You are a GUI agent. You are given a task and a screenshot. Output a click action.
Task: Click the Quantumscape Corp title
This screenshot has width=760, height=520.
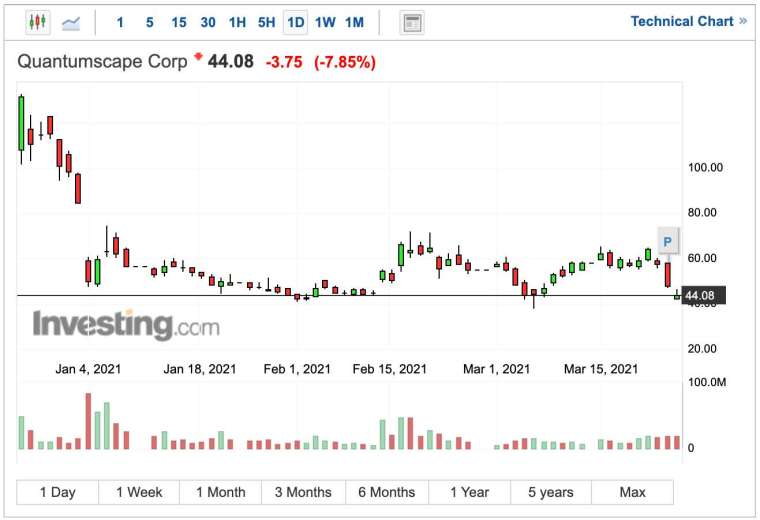102,62
